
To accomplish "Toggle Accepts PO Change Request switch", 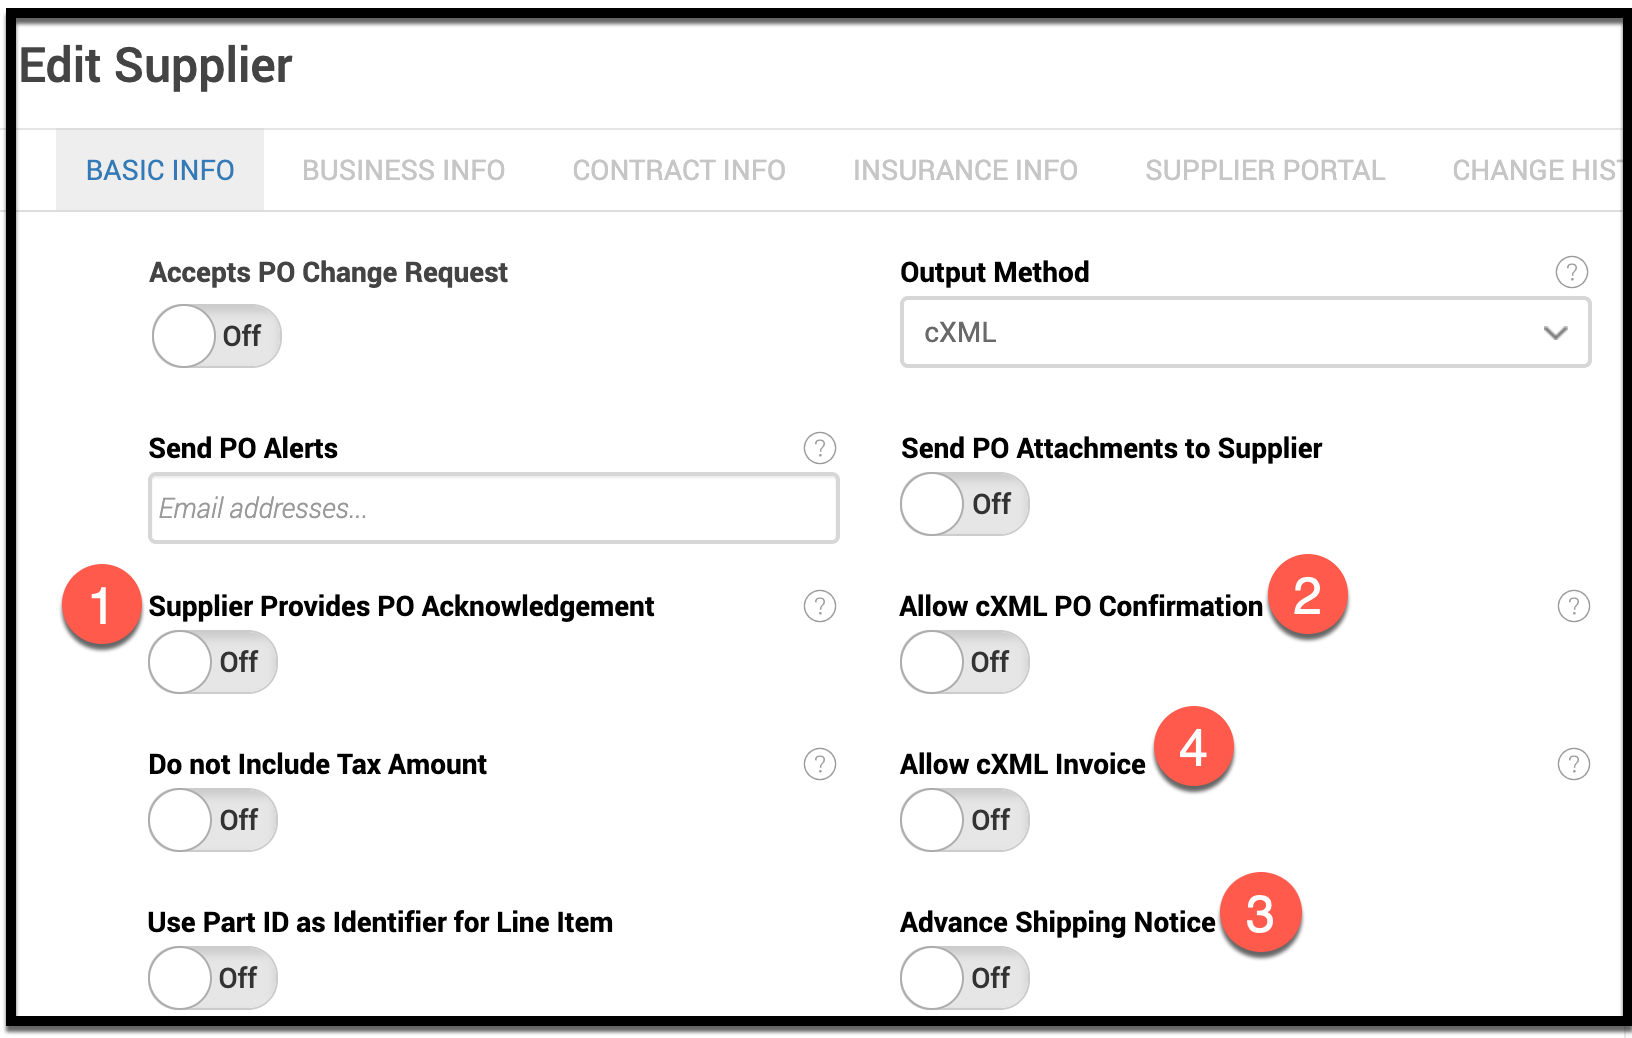I will pos(216,336).
